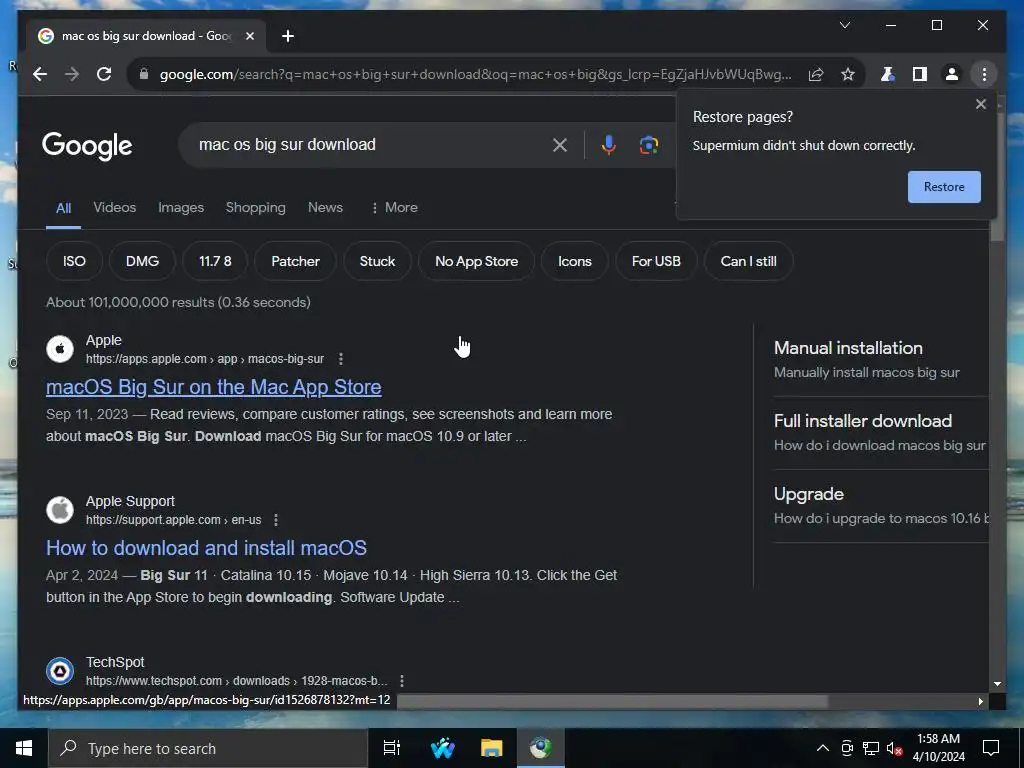Apply the Icons filter chip

[575, 261]
